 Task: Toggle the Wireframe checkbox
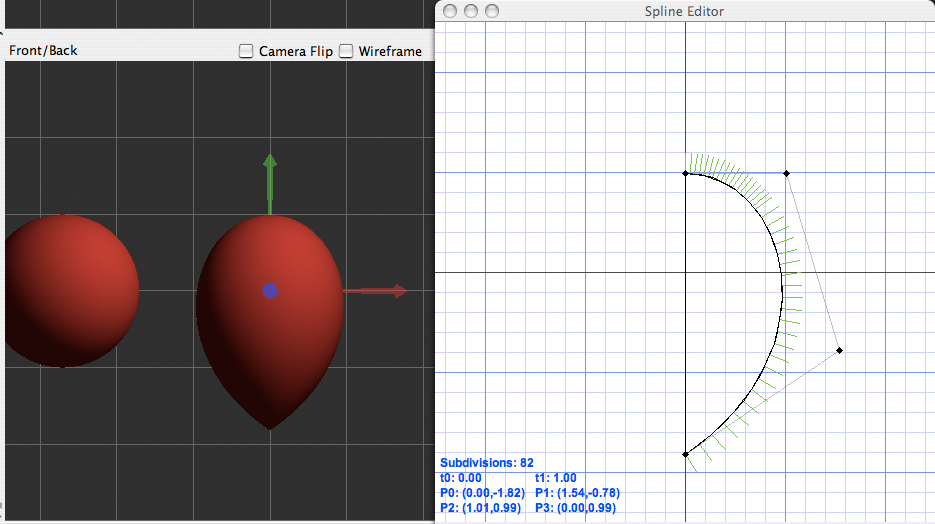[347, 51]
